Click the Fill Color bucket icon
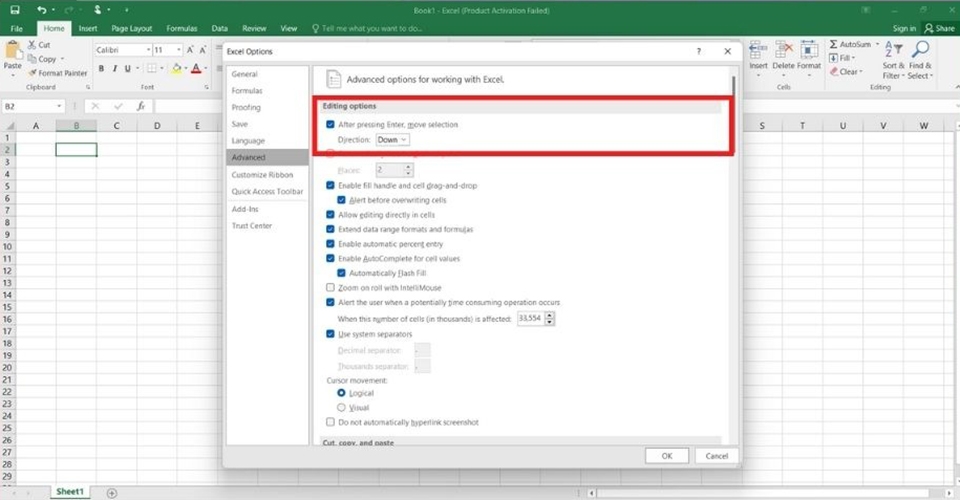 pos(176,69)
